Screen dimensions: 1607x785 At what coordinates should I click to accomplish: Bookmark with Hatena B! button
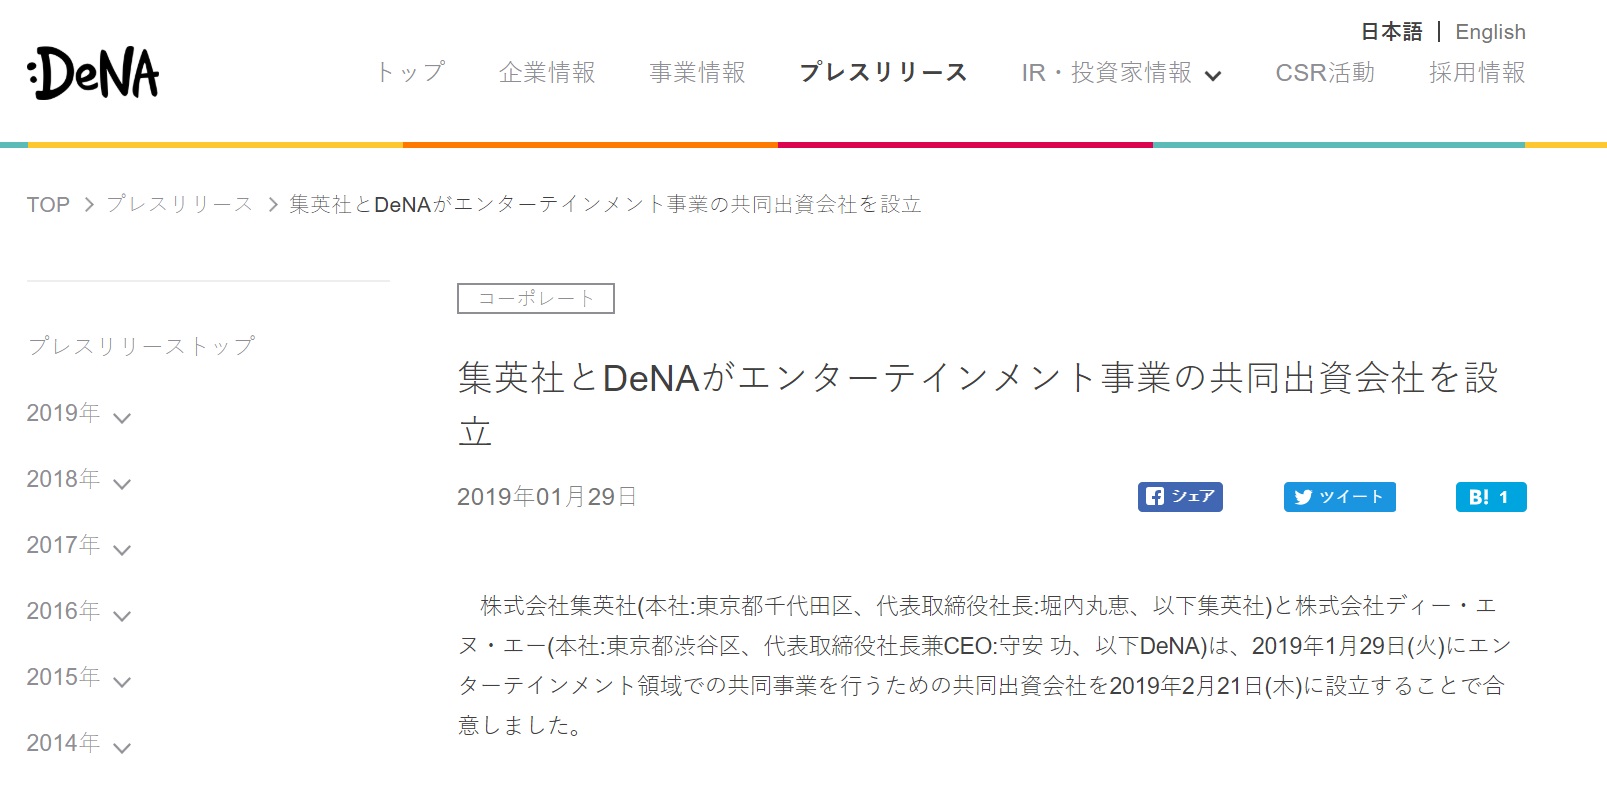coord(1491,497)
